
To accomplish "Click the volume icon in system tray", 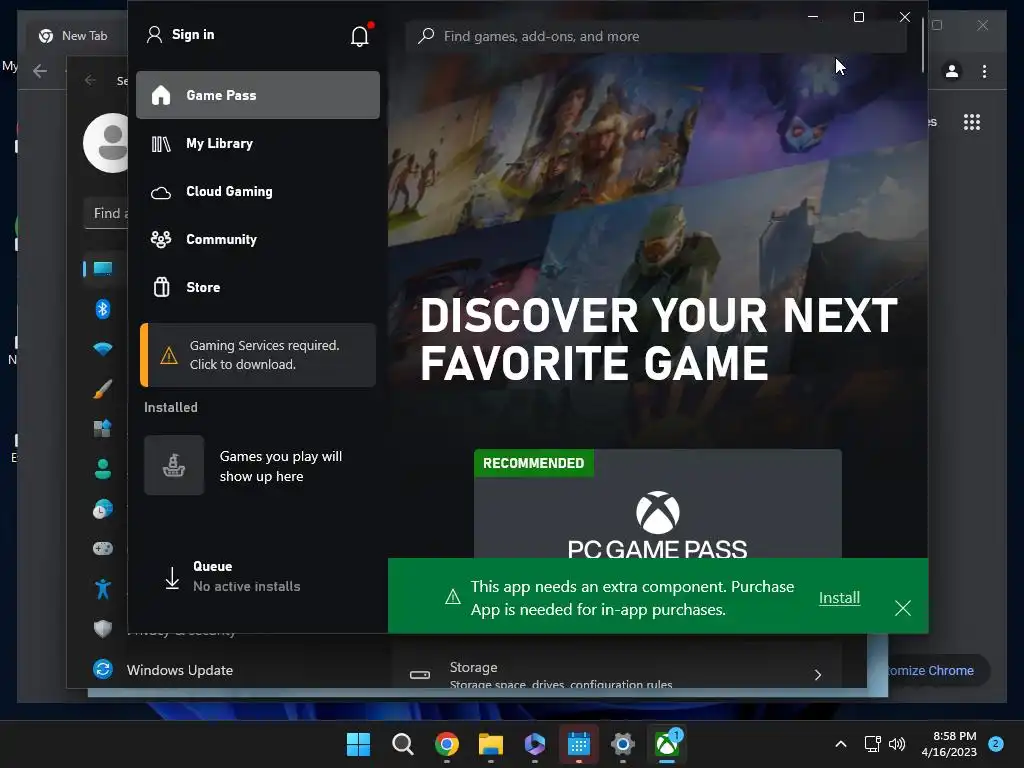I will click(x=897, y=744).
